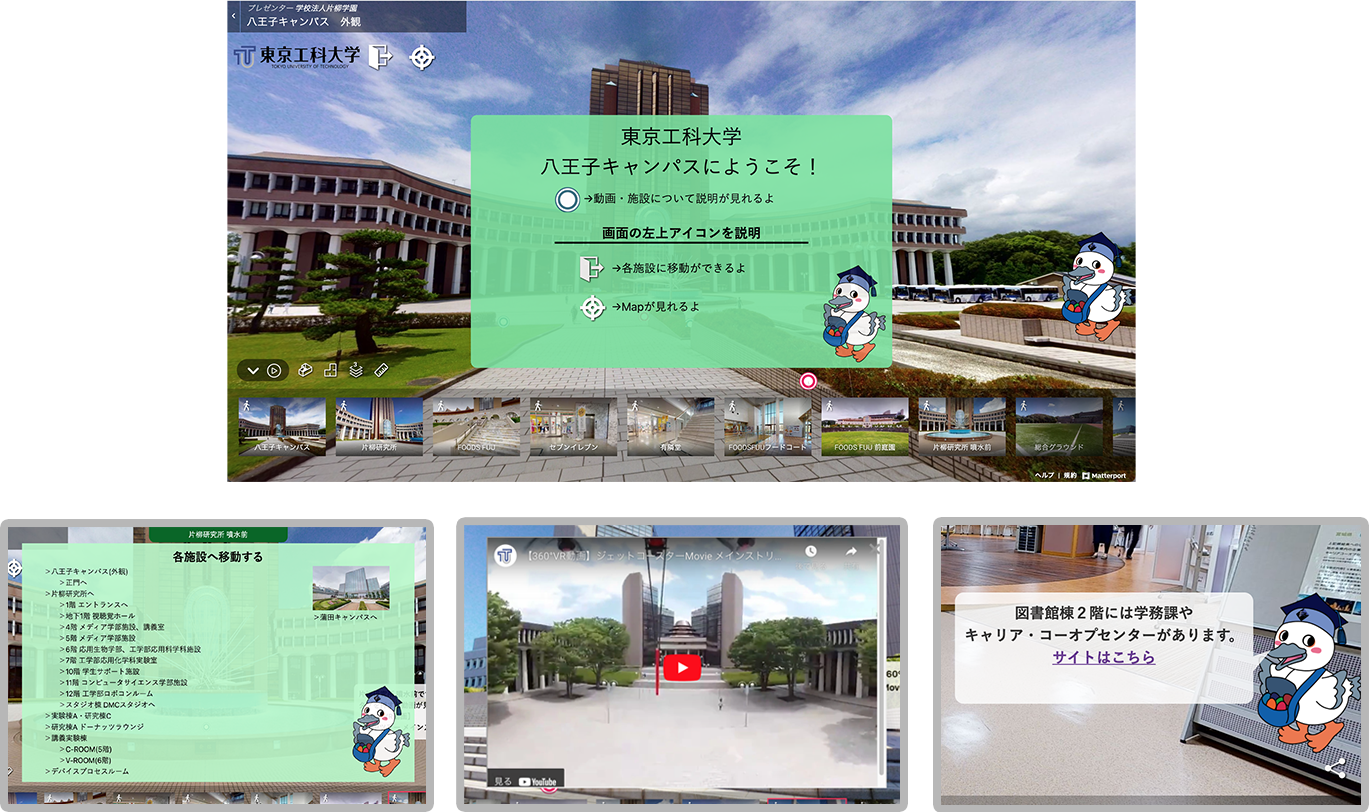Click the ヘルプ link
This screenshot has height=812, width=1369.
[1044, 475]
